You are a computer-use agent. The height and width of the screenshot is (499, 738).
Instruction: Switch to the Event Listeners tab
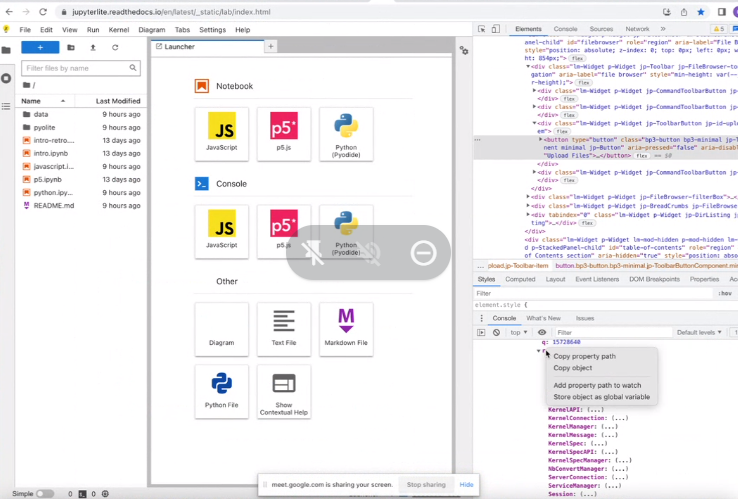[597, 279]
